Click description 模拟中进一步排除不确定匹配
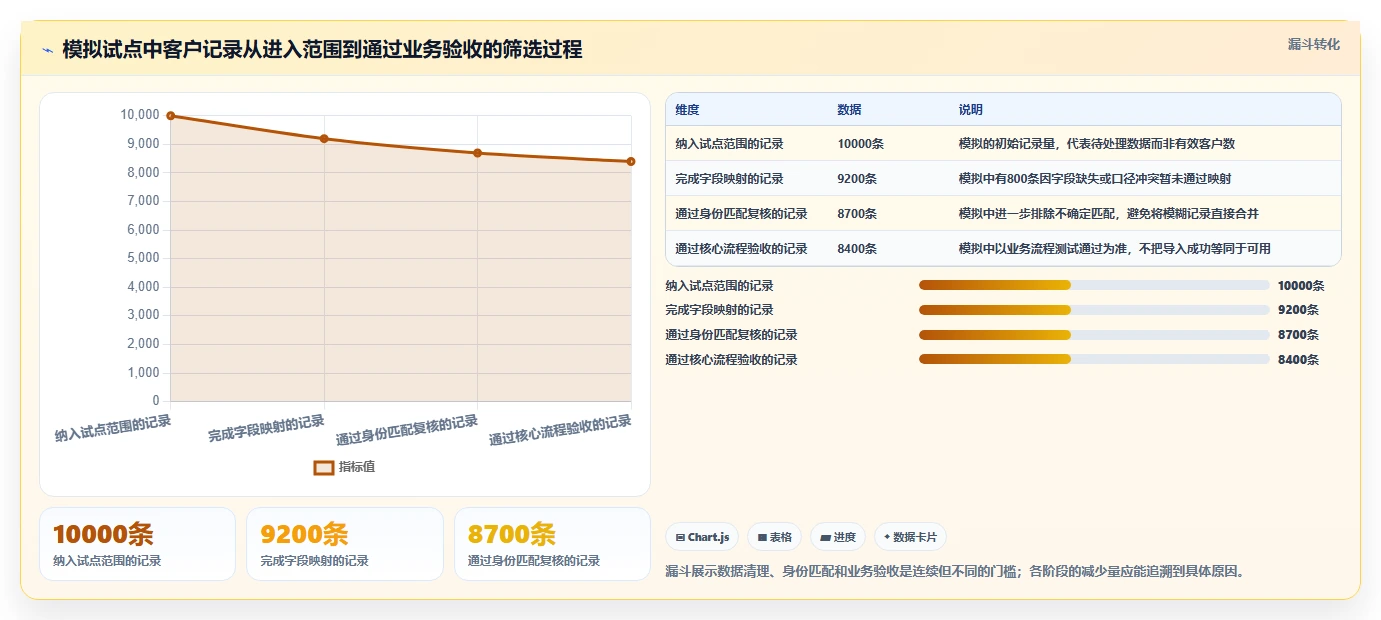1381x620 pixels. point(1038,214)
